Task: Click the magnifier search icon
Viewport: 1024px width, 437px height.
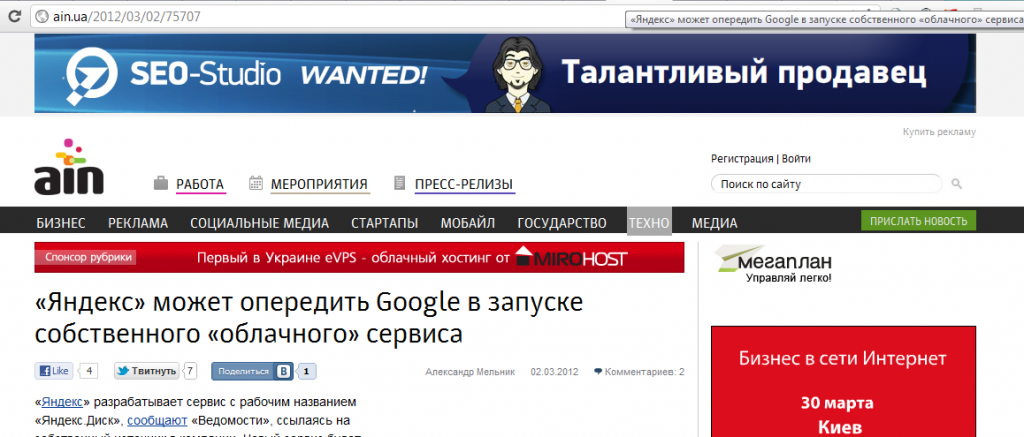Action: [957, 184]
